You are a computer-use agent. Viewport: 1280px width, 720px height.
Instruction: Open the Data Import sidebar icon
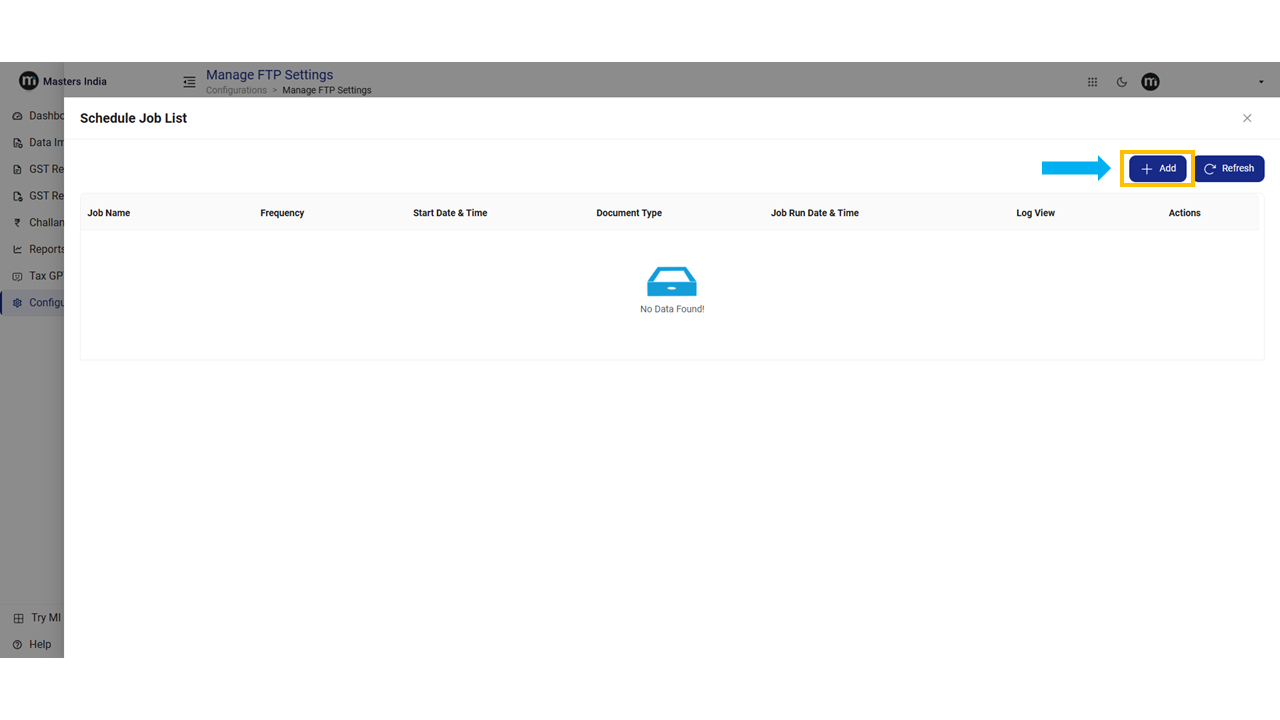coord(18,143)
